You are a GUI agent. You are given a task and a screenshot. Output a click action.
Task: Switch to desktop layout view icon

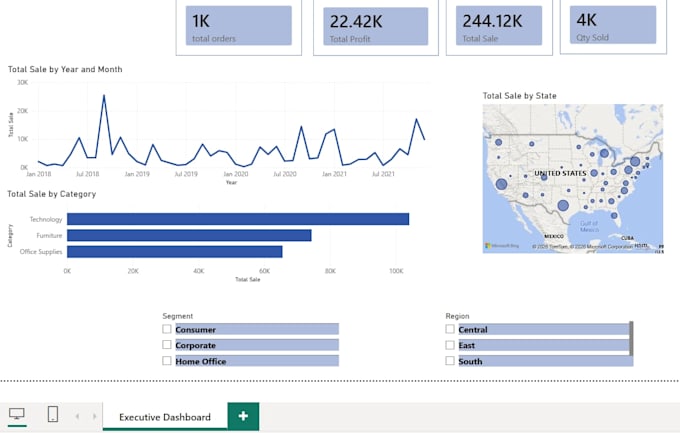pyautogui.click(x=17, y=414)
